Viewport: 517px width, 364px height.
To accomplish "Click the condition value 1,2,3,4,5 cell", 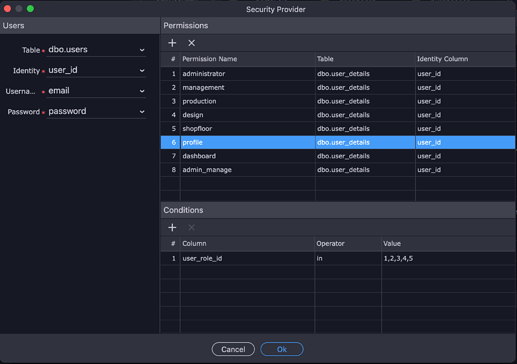I will (448, 258).
